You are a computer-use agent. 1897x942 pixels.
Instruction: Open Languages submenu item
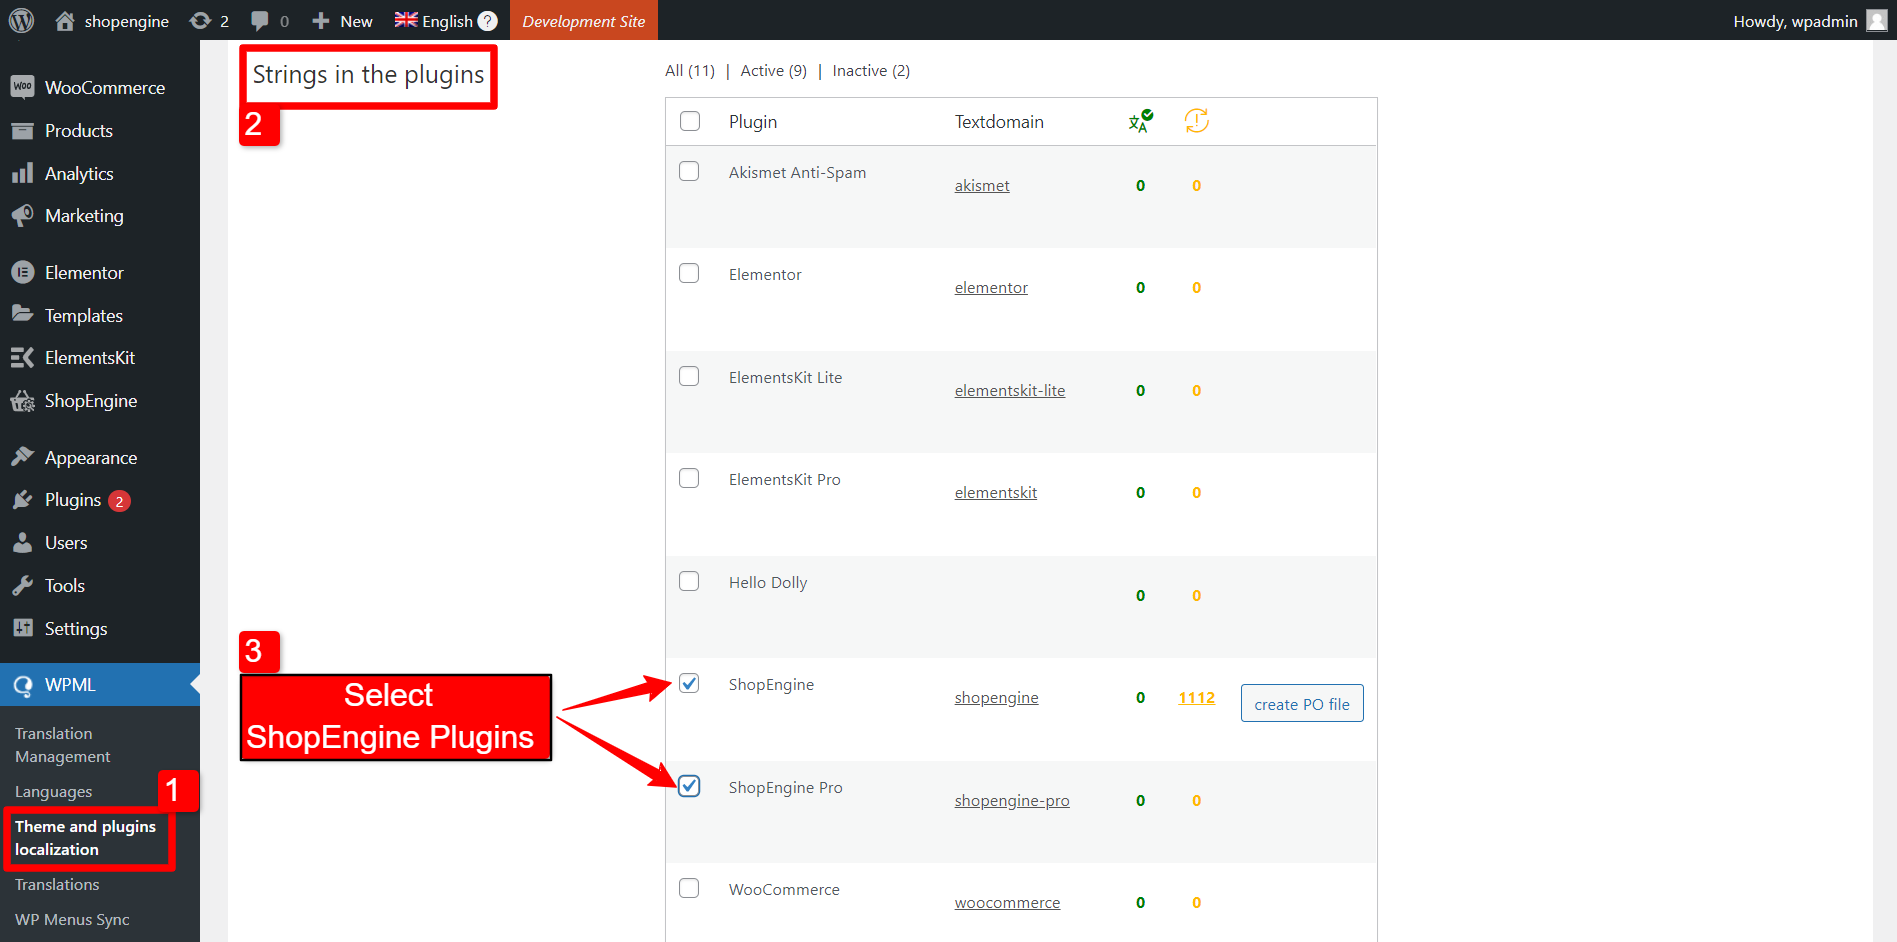pyautogui.click(x=54, y=791)
